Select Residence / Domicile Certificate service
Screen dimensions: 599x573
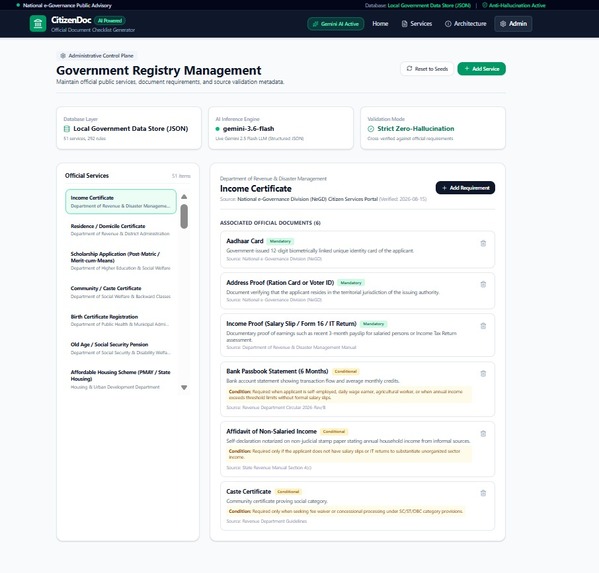click(121, 230)
